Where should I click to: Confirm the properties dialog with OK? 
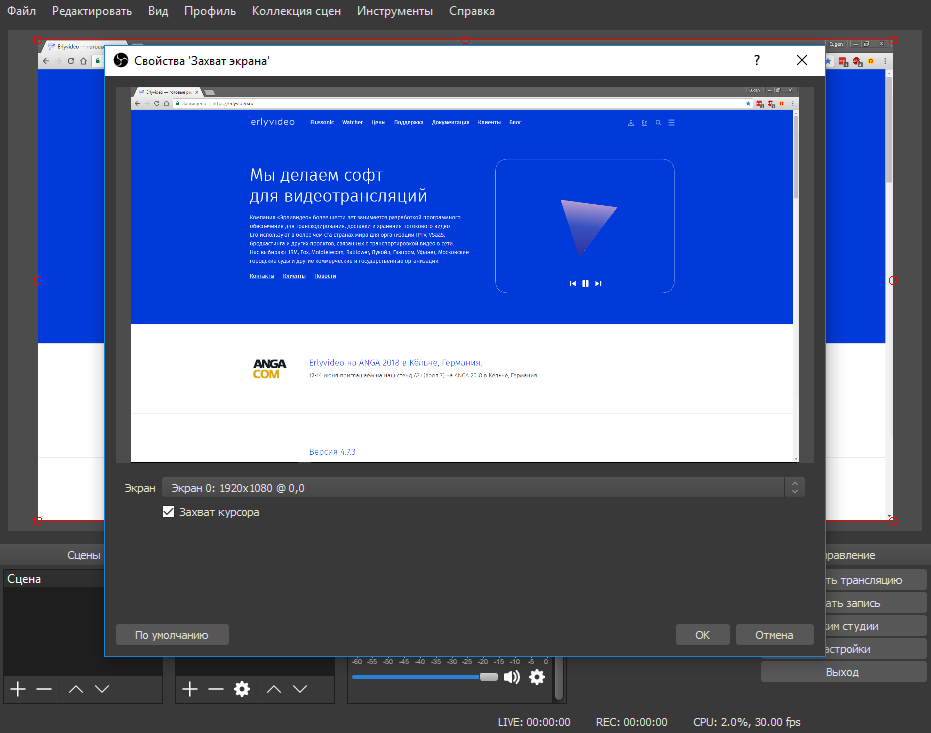[702, 635]
